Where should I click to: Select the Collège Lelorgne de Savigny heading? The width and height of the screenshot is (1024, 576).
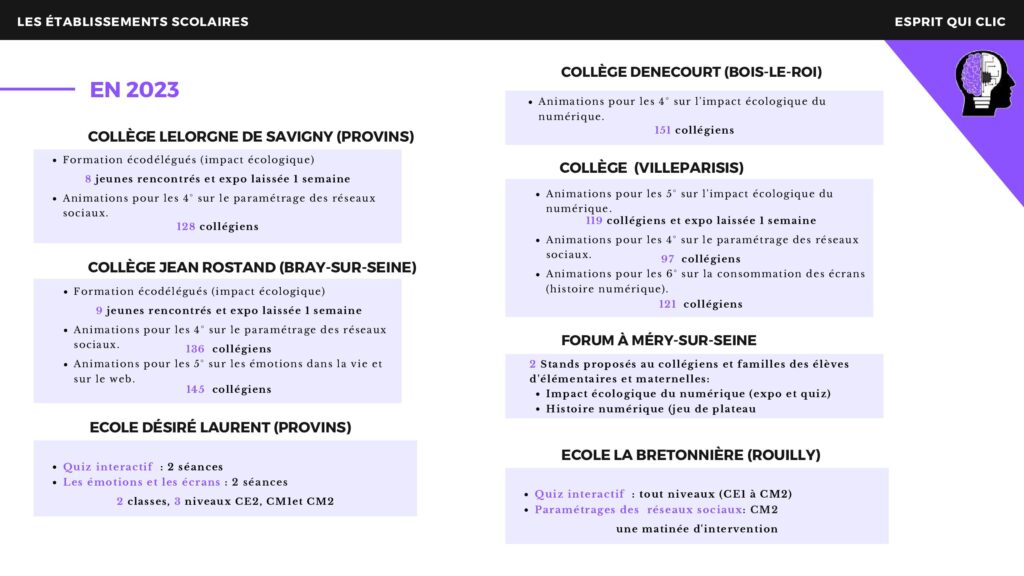pos(251,136)
